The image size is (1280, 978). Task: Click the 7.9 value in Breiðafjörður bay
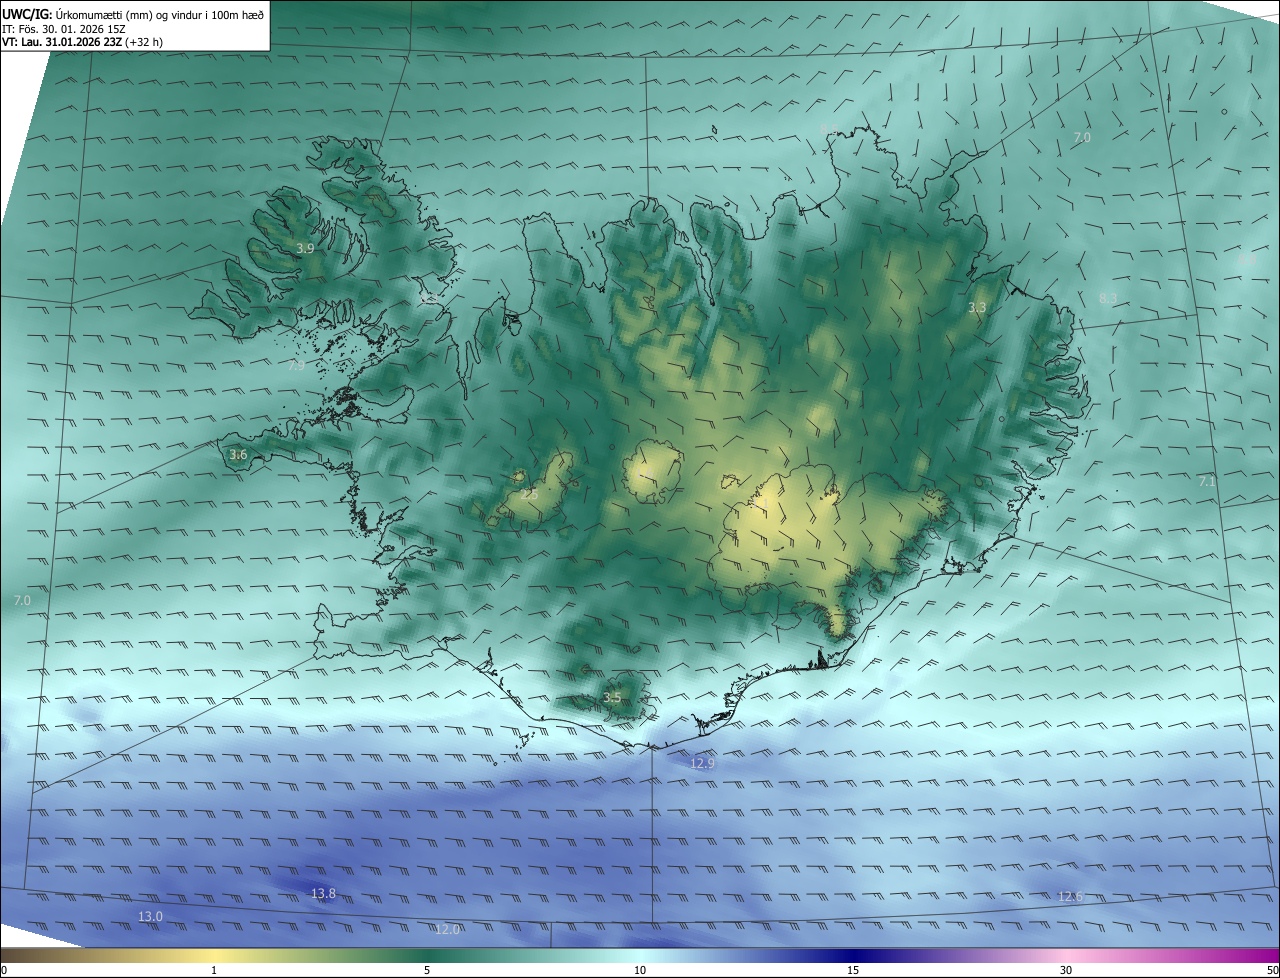coord(296,366)
